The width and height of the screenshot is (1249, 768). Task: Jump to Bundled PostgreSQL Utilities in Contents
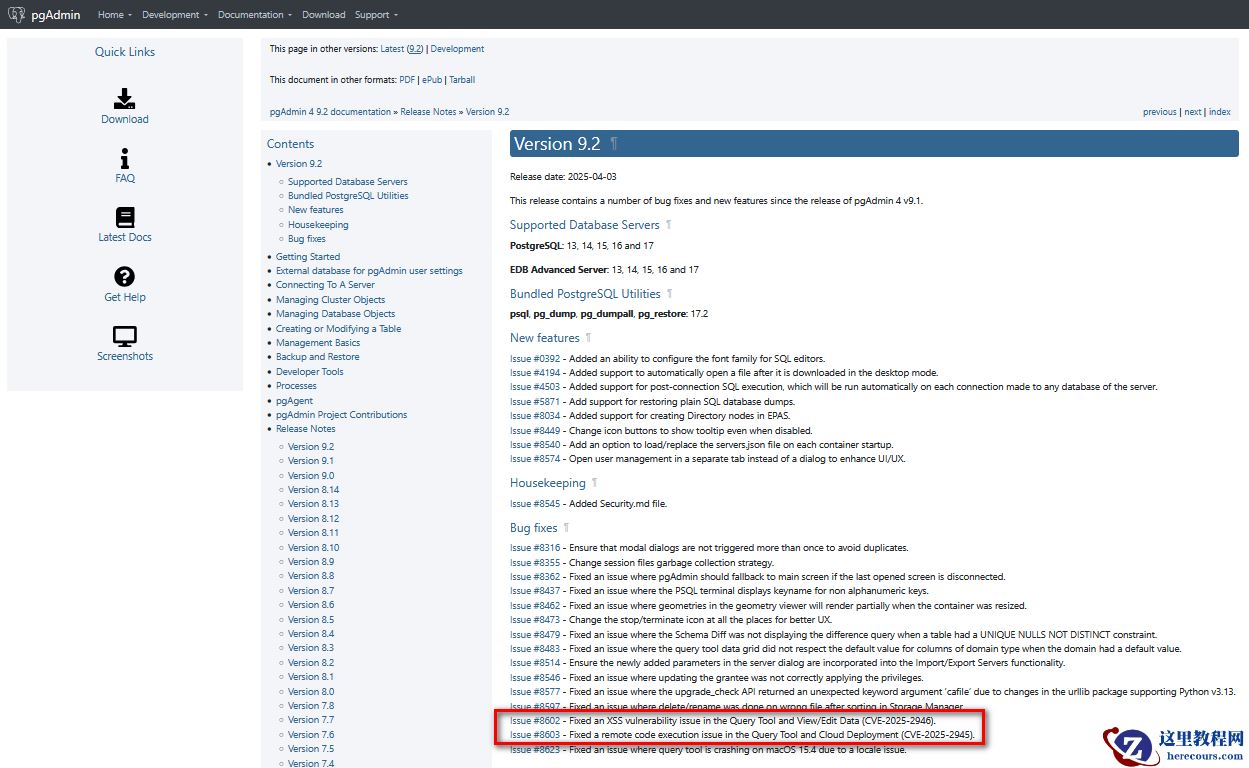point(348,196)
